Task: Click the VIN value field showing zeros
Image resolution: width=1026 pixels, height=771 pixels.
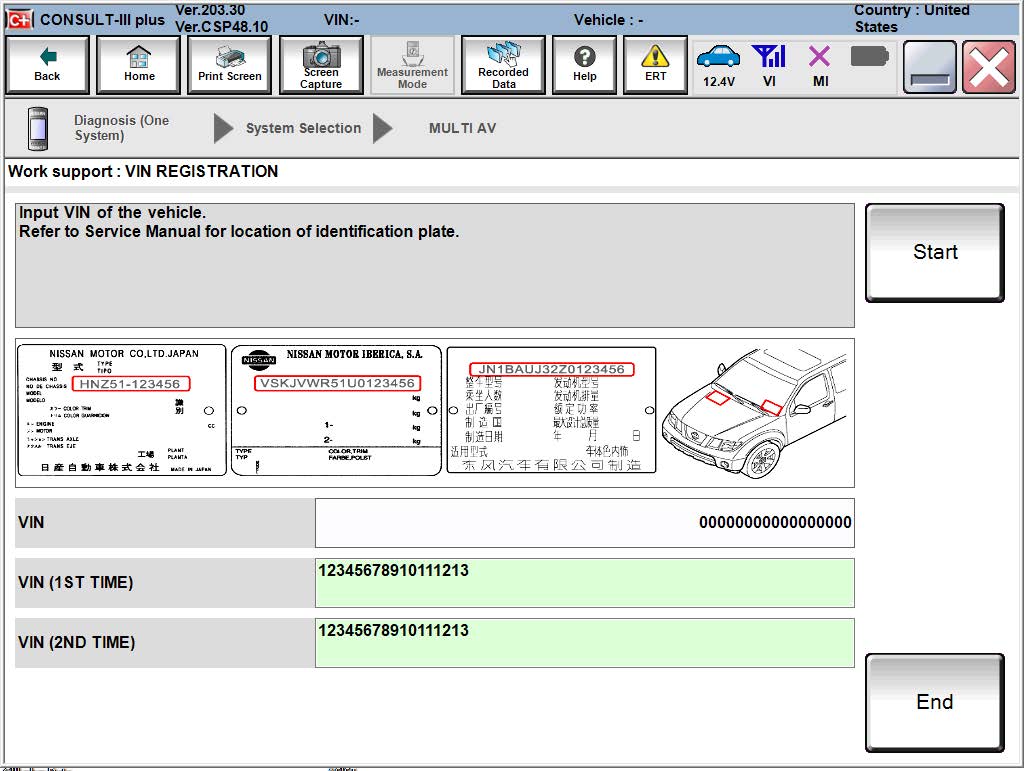Action: point(584,523)
